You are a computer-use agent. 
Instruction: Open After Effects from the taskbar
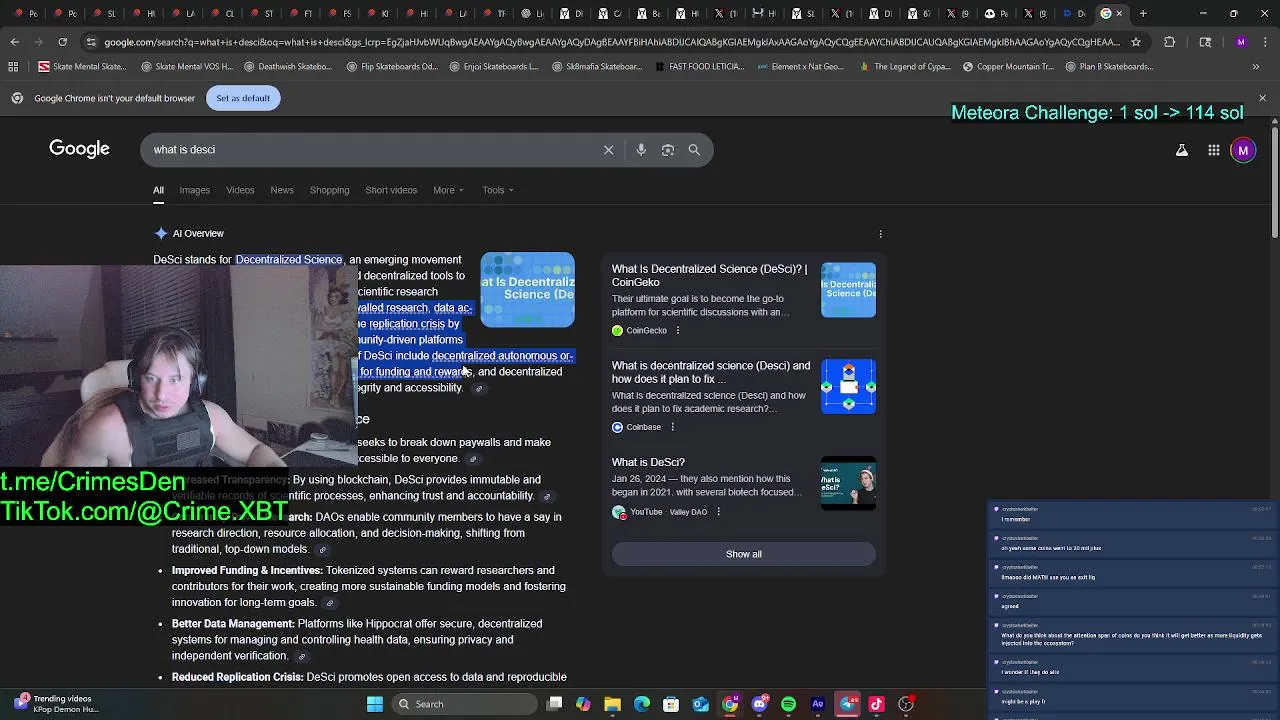pos(818,704)
